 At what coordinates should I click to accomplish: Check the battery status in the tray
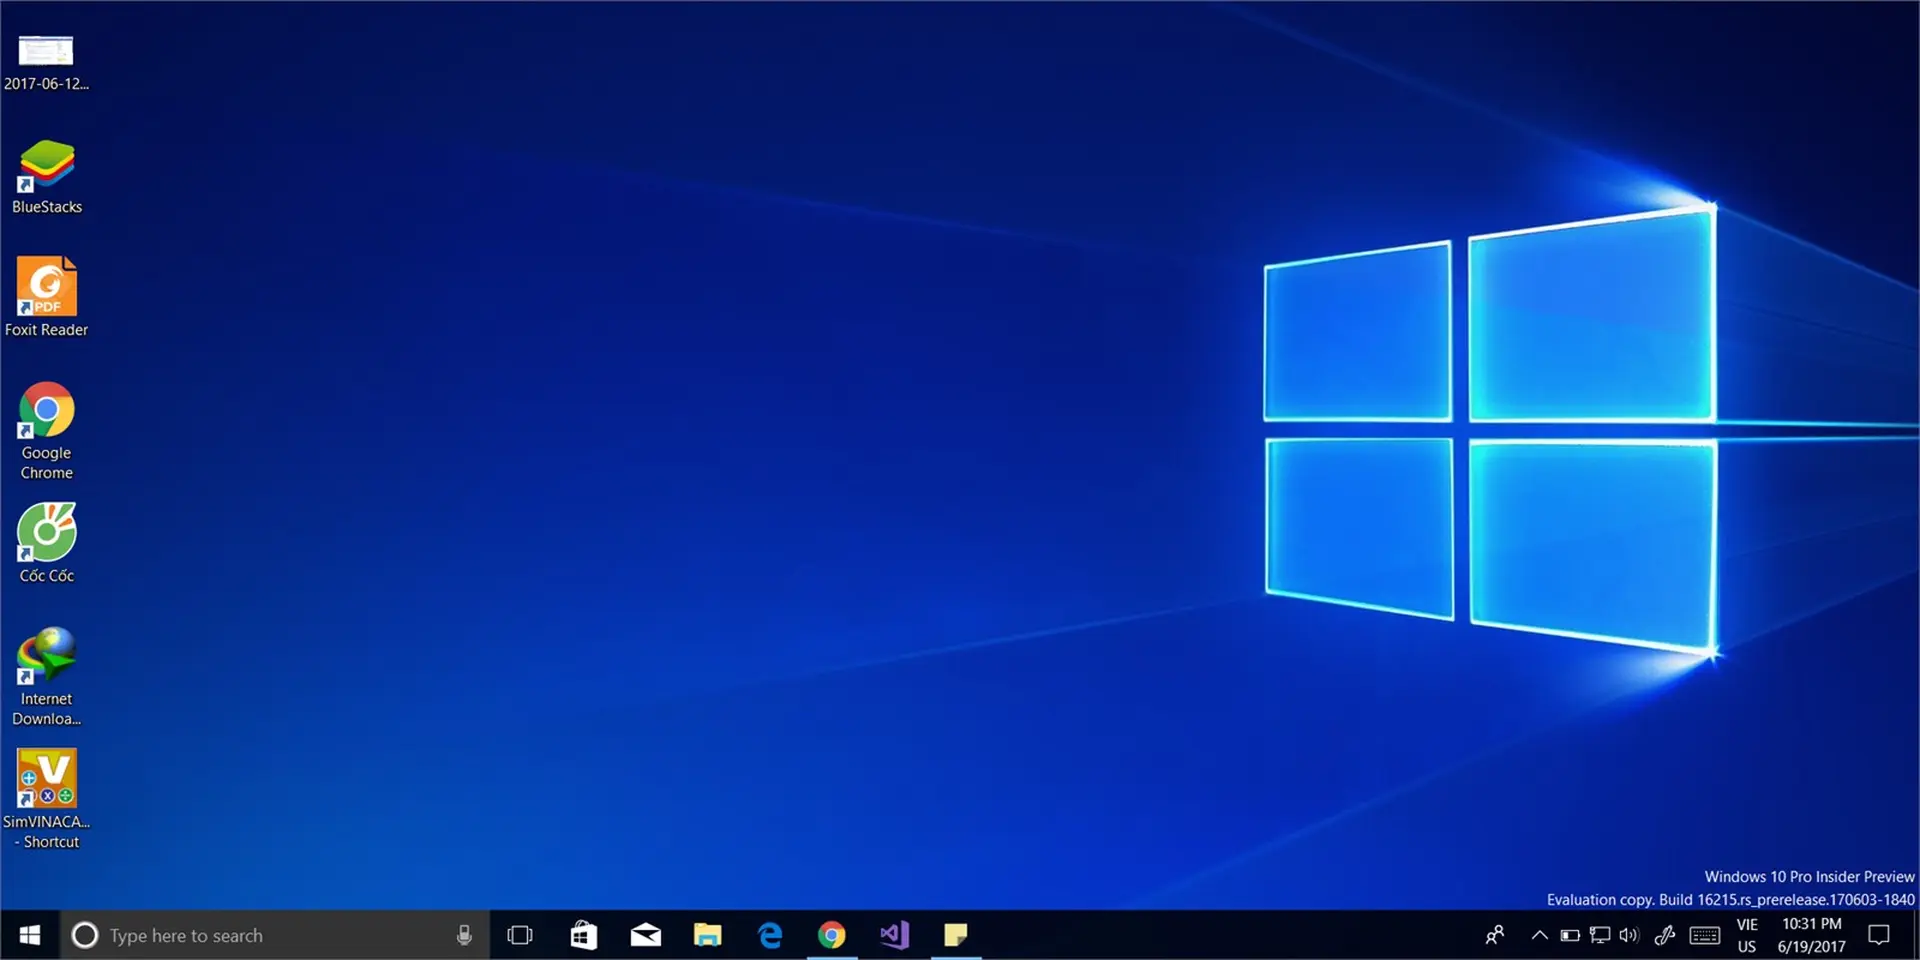tap(1570, 935)
